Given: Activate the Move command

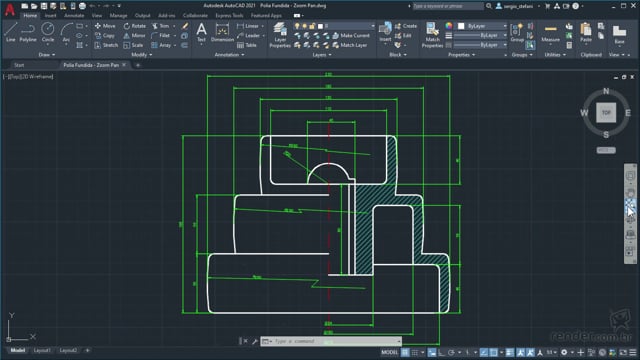Looking at the screenshot, I should (x=105, y=26).
